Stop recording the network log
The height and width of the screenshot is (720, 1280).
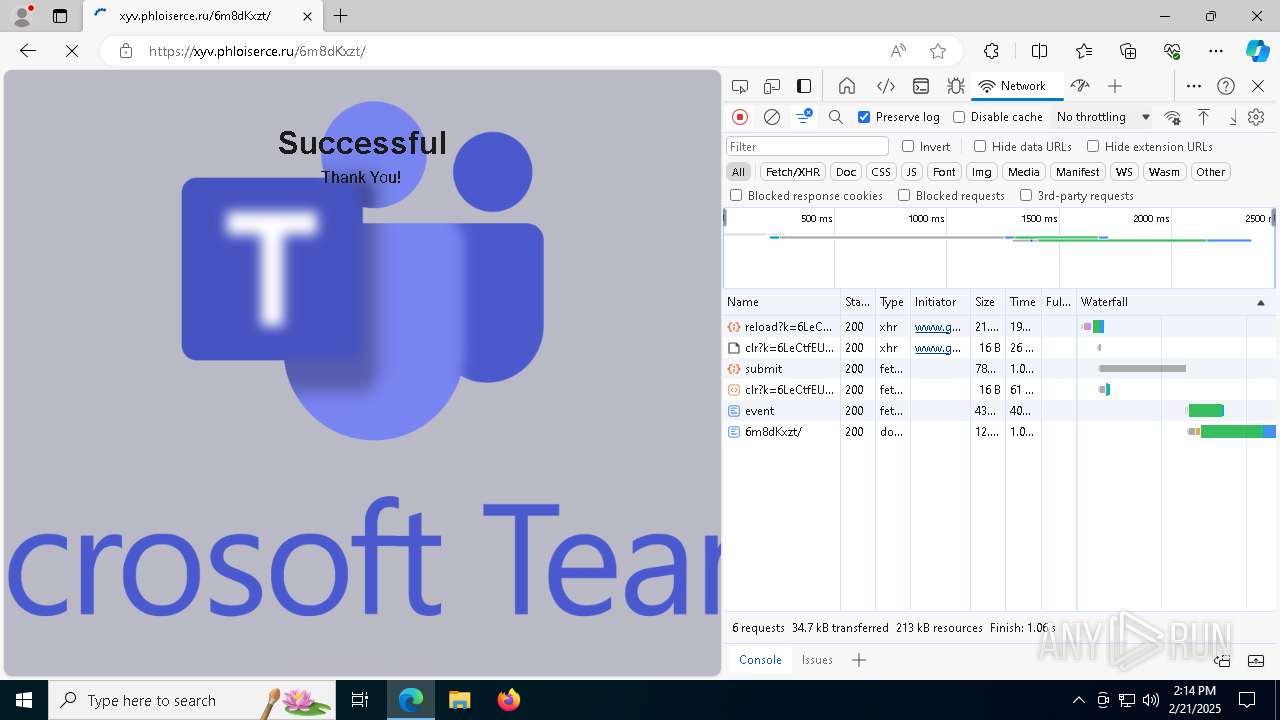[740, 117]
